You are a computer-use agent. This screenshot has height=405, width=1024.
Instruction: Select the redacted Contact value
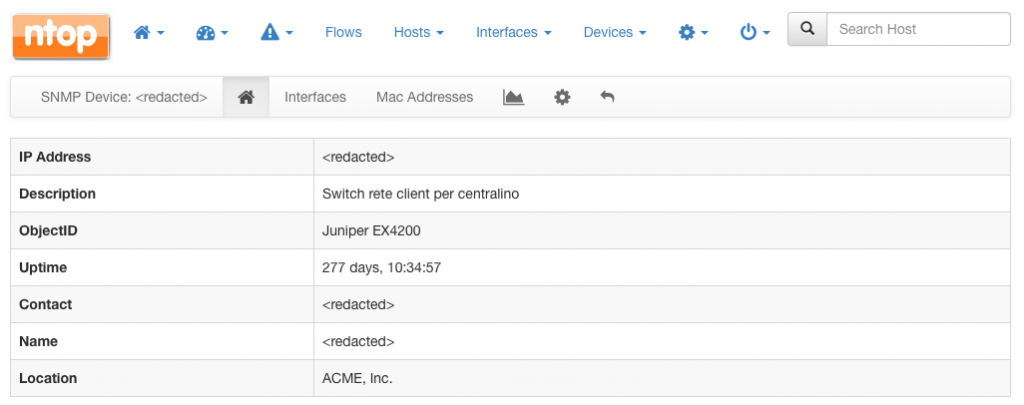coord(359,304)
